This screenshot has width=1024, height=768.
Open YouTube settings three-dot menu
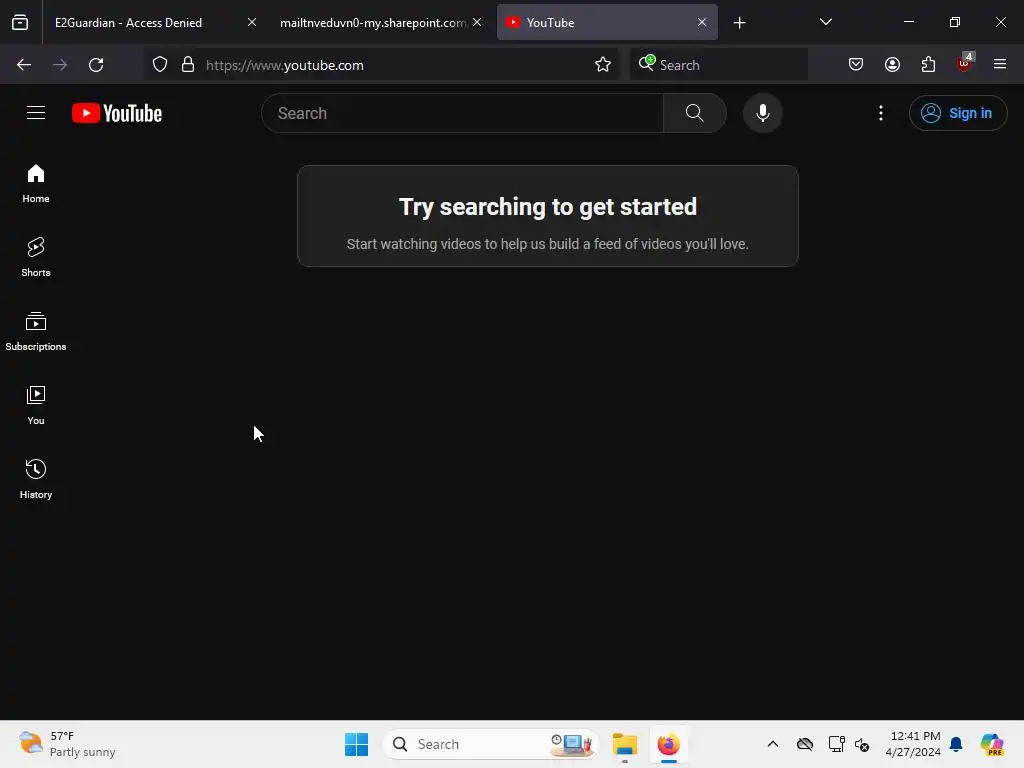pos(880,113)
